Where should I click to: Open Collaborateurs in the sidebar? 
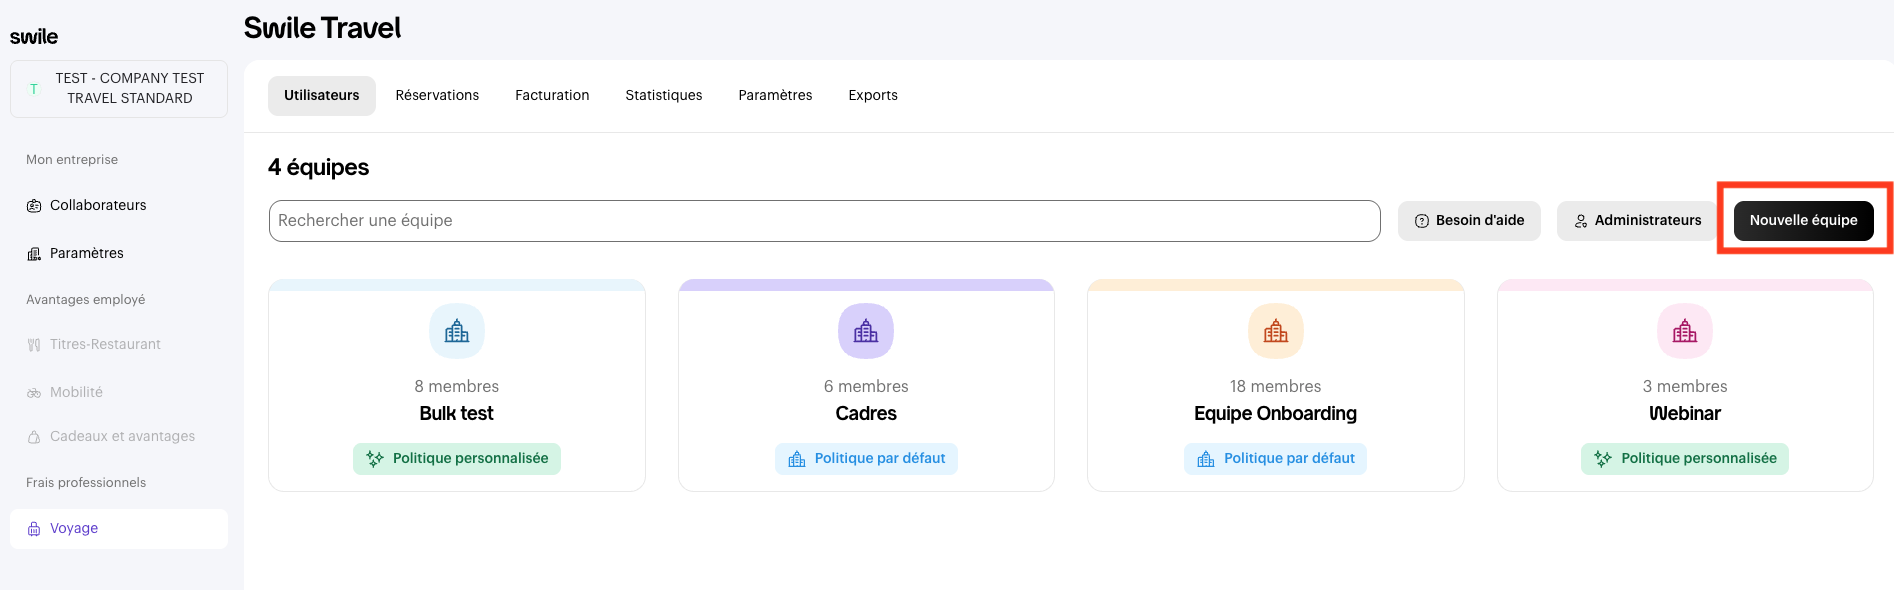pyautogui.click(x=98, y=205)
